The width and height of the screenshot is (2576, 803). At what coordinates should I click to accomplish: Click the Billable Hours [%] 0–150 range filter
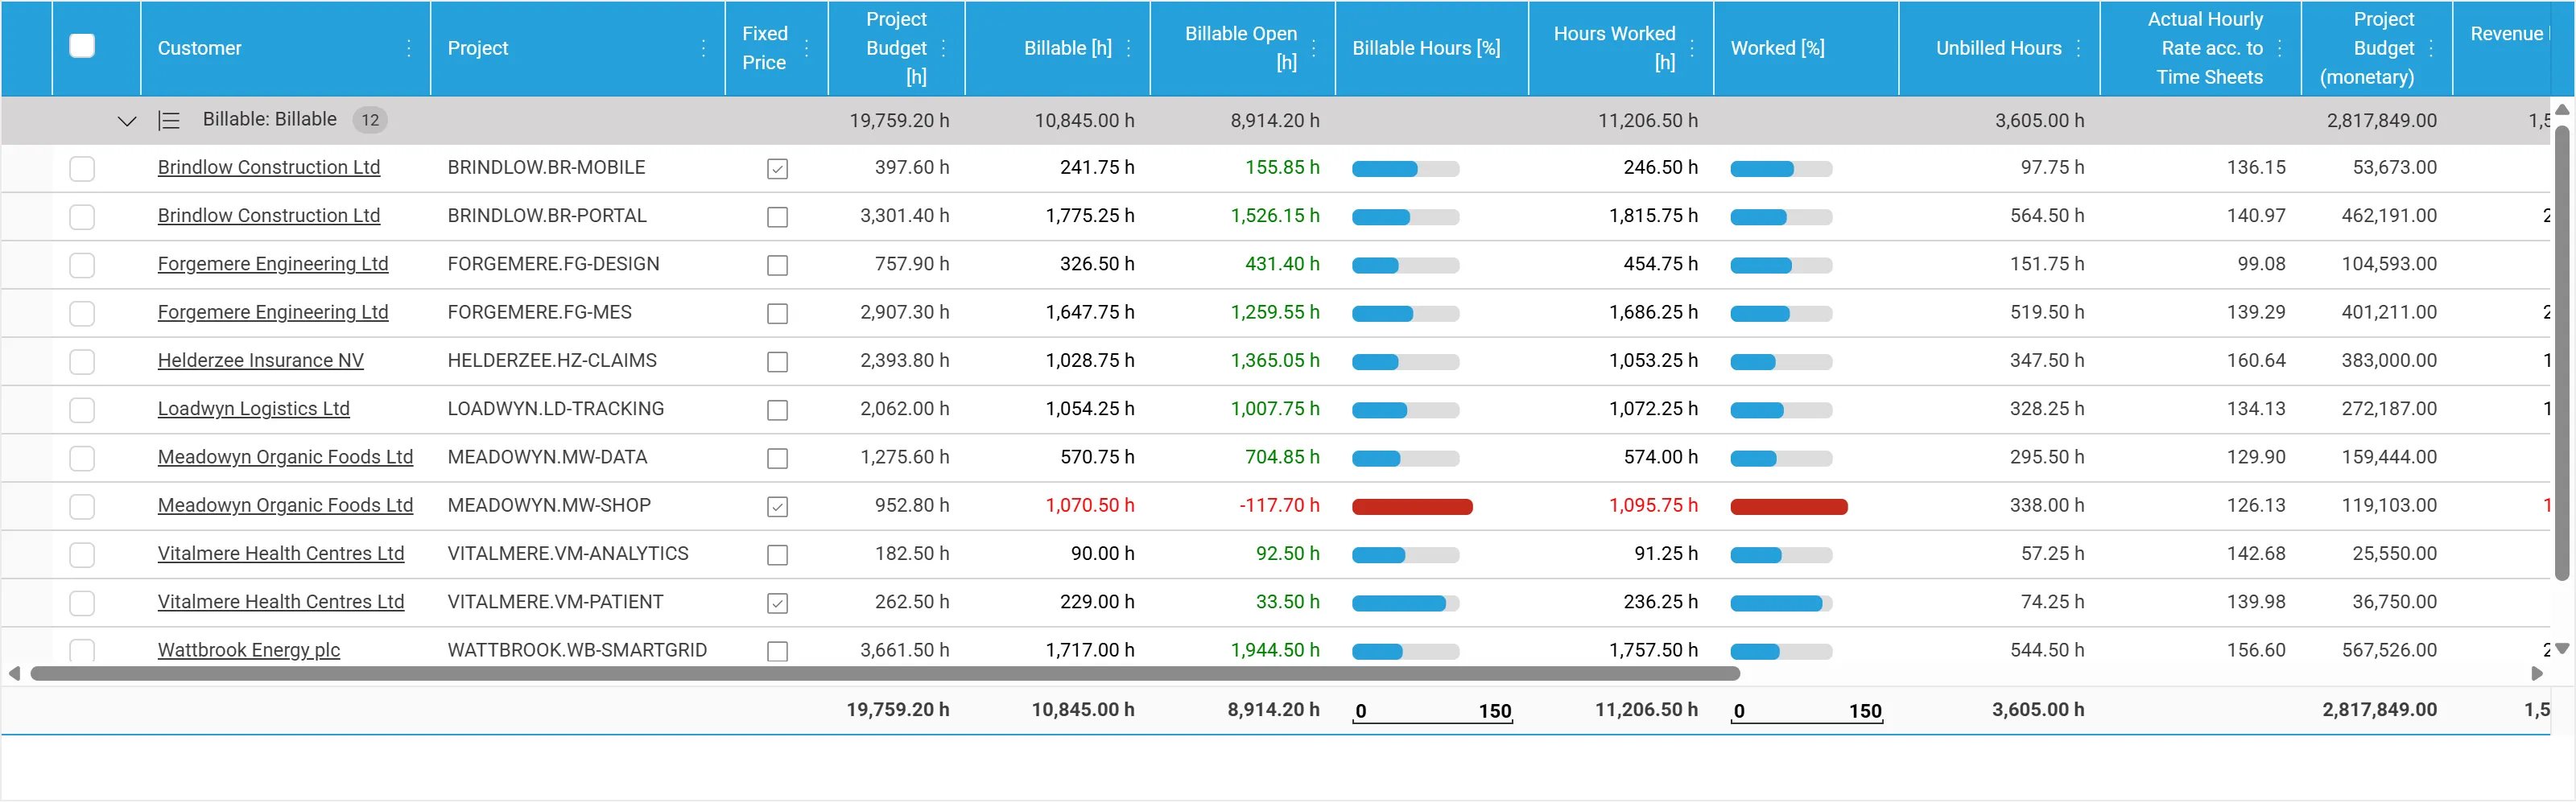pyautogui.click(x=1432, y=711)
